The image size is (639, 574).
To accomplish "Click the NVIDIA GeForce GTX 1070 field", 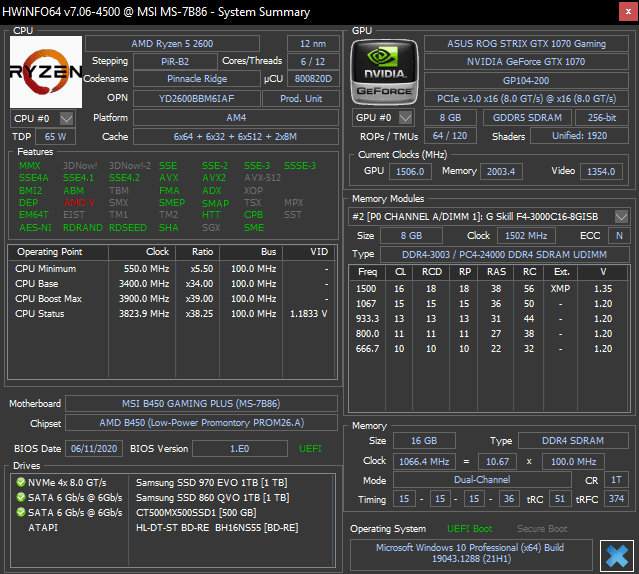I will pos(526,62).
